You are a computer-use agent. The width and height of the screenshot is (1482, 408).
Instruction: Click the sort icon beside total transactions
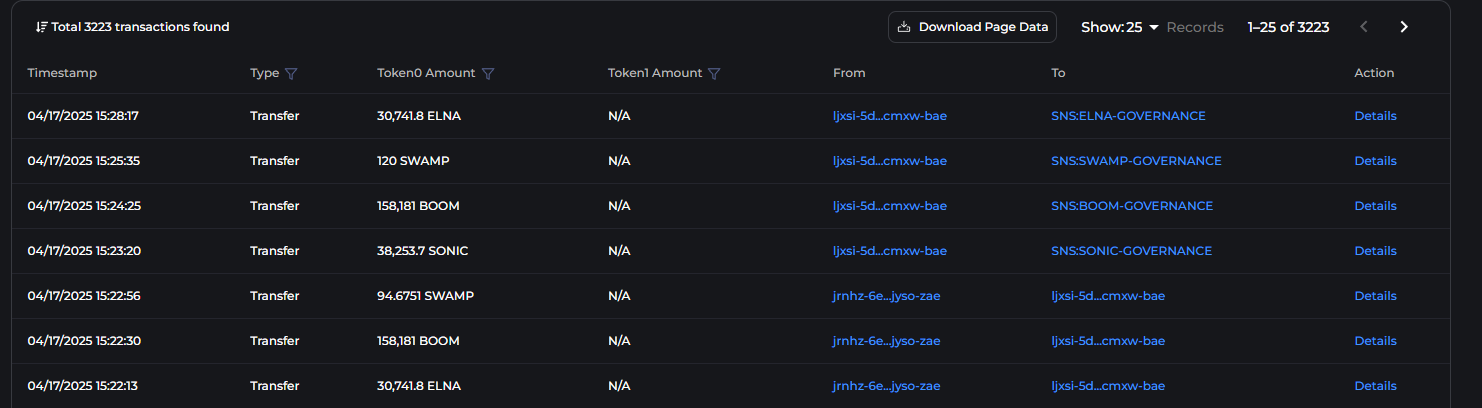(41, 27)
